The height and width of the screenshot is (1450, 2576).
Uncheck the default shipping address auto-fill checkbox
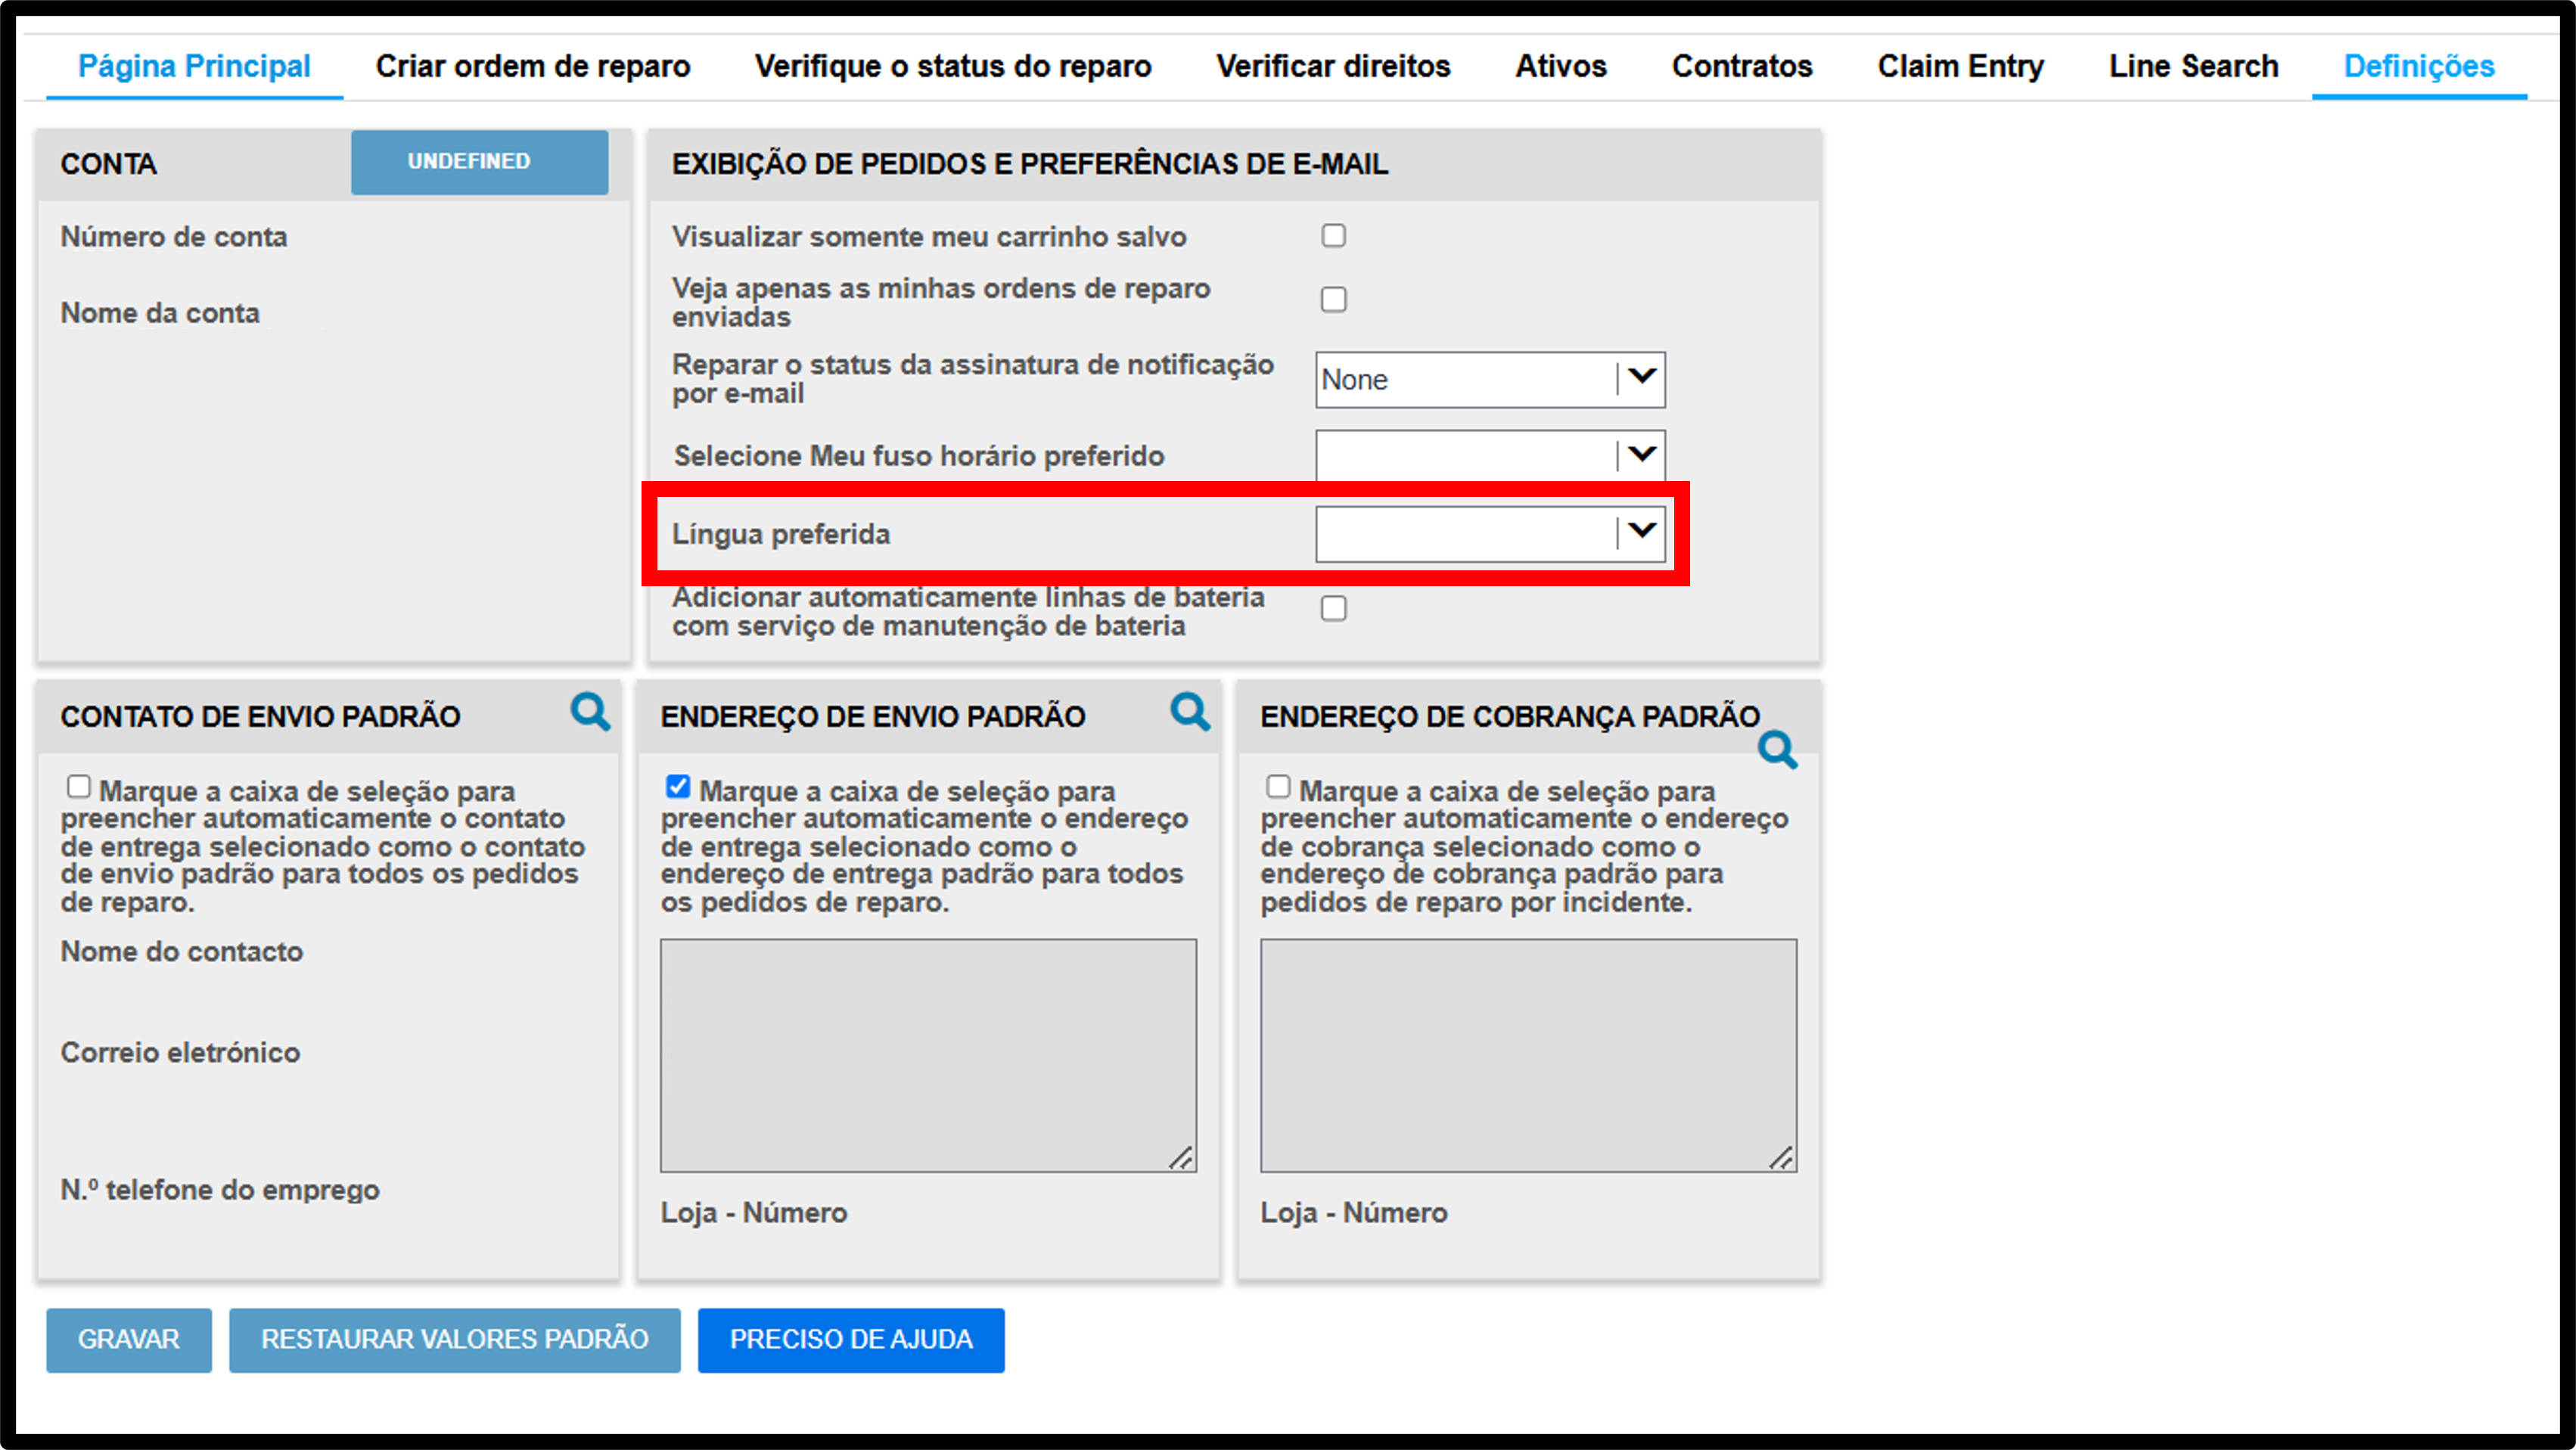pos(678,787)
